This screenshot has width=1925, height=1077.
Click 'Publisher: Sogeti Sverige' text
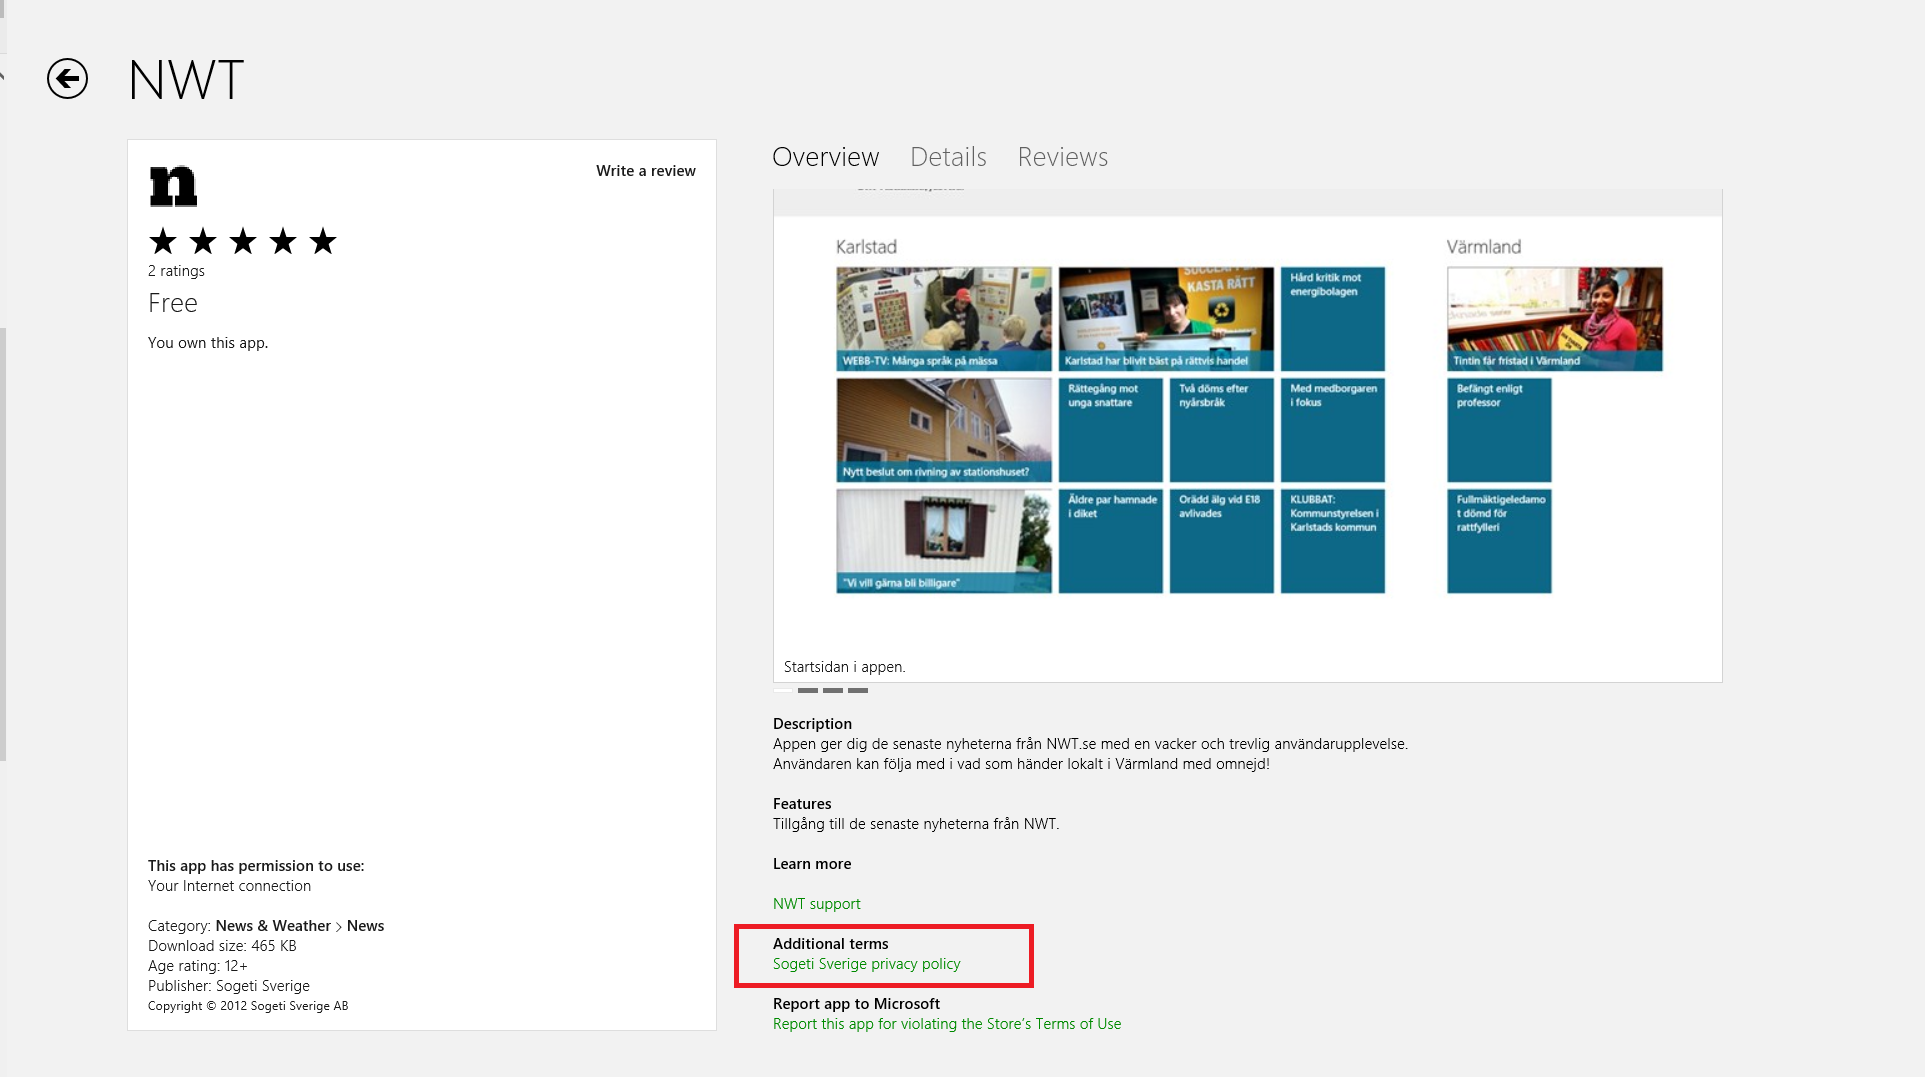(x=229, y=986)
